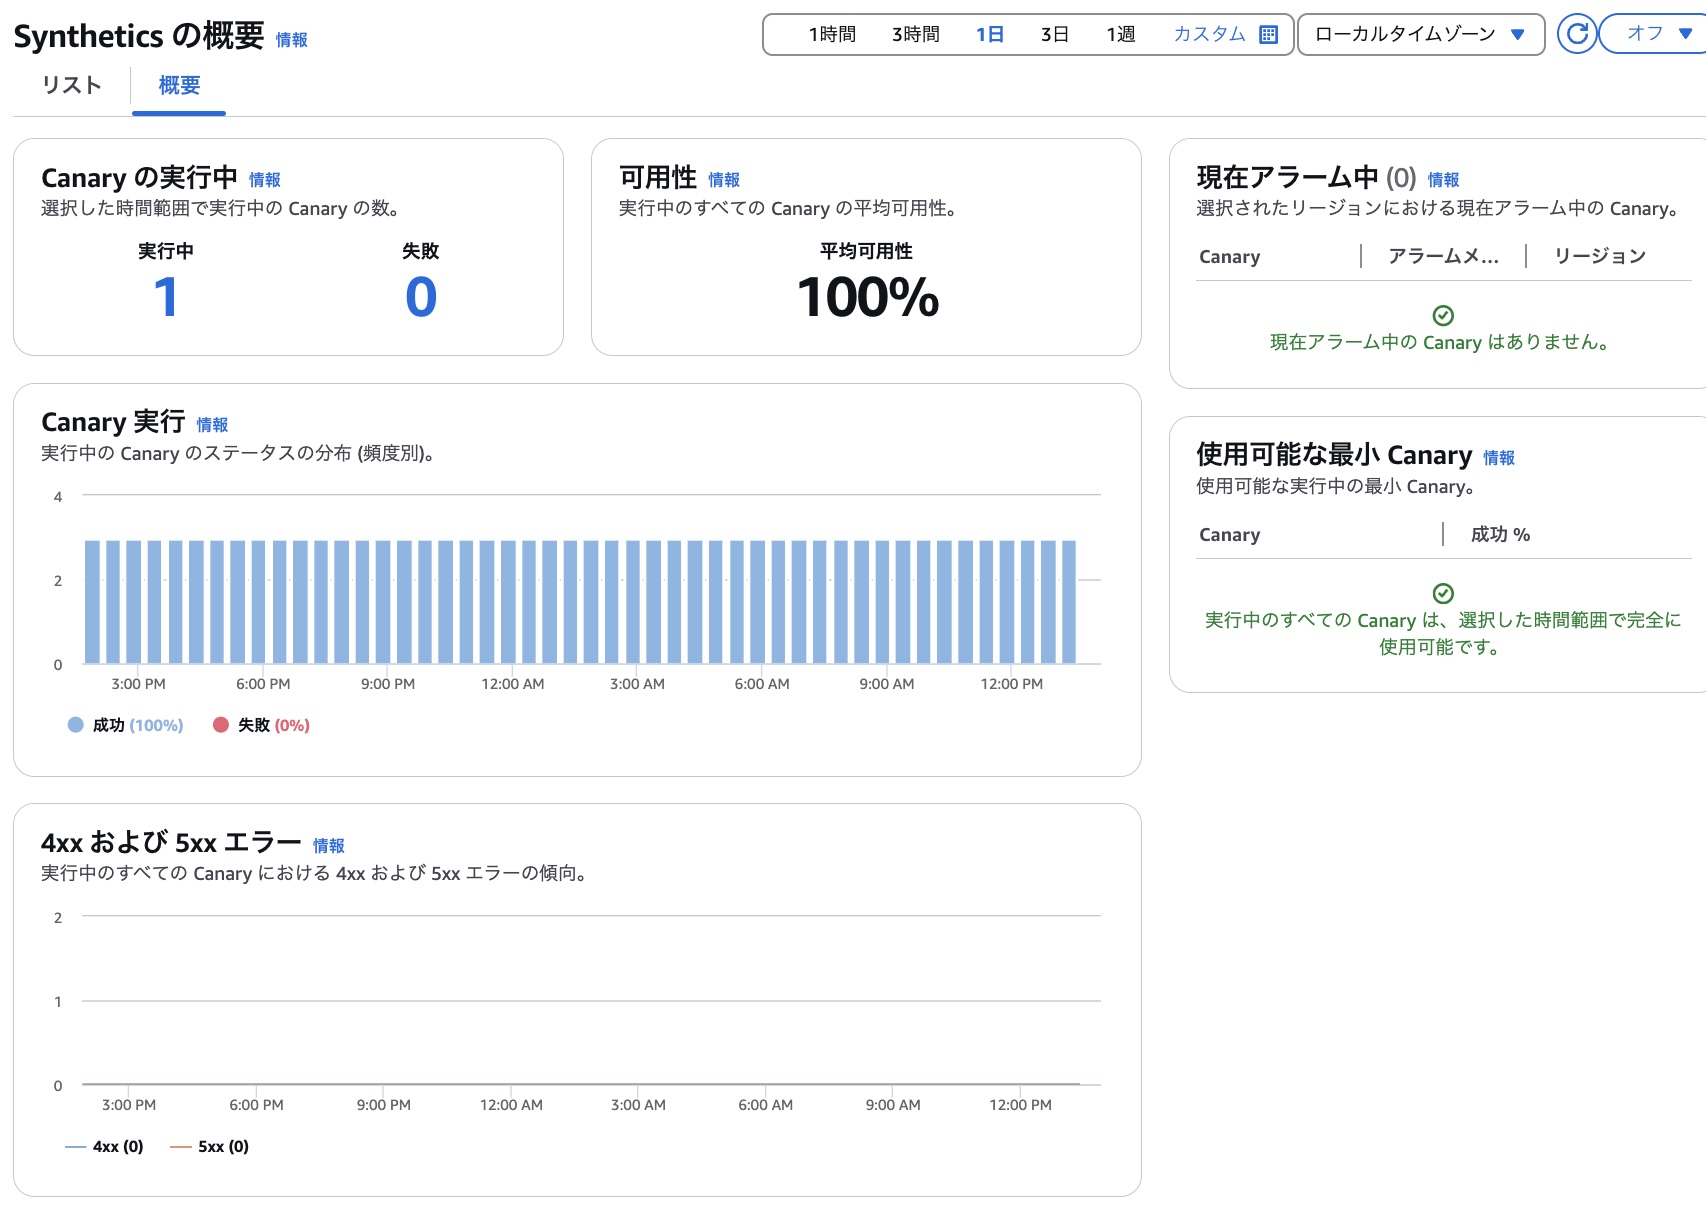Click the 5xx legend line marker

(x=181, y=1147)
